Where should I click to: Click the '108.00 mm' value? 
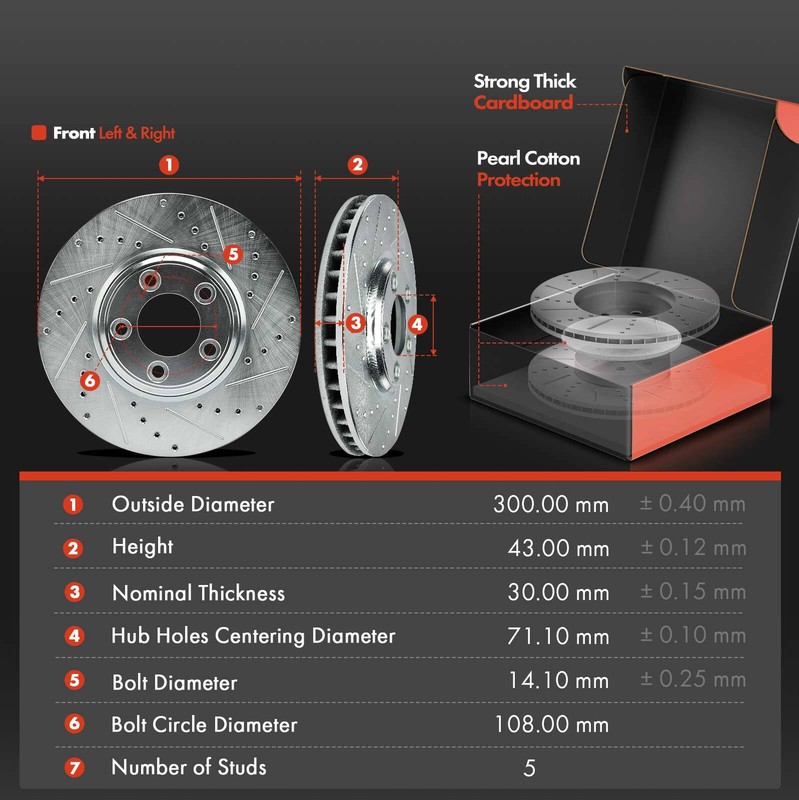pos(552,724)
